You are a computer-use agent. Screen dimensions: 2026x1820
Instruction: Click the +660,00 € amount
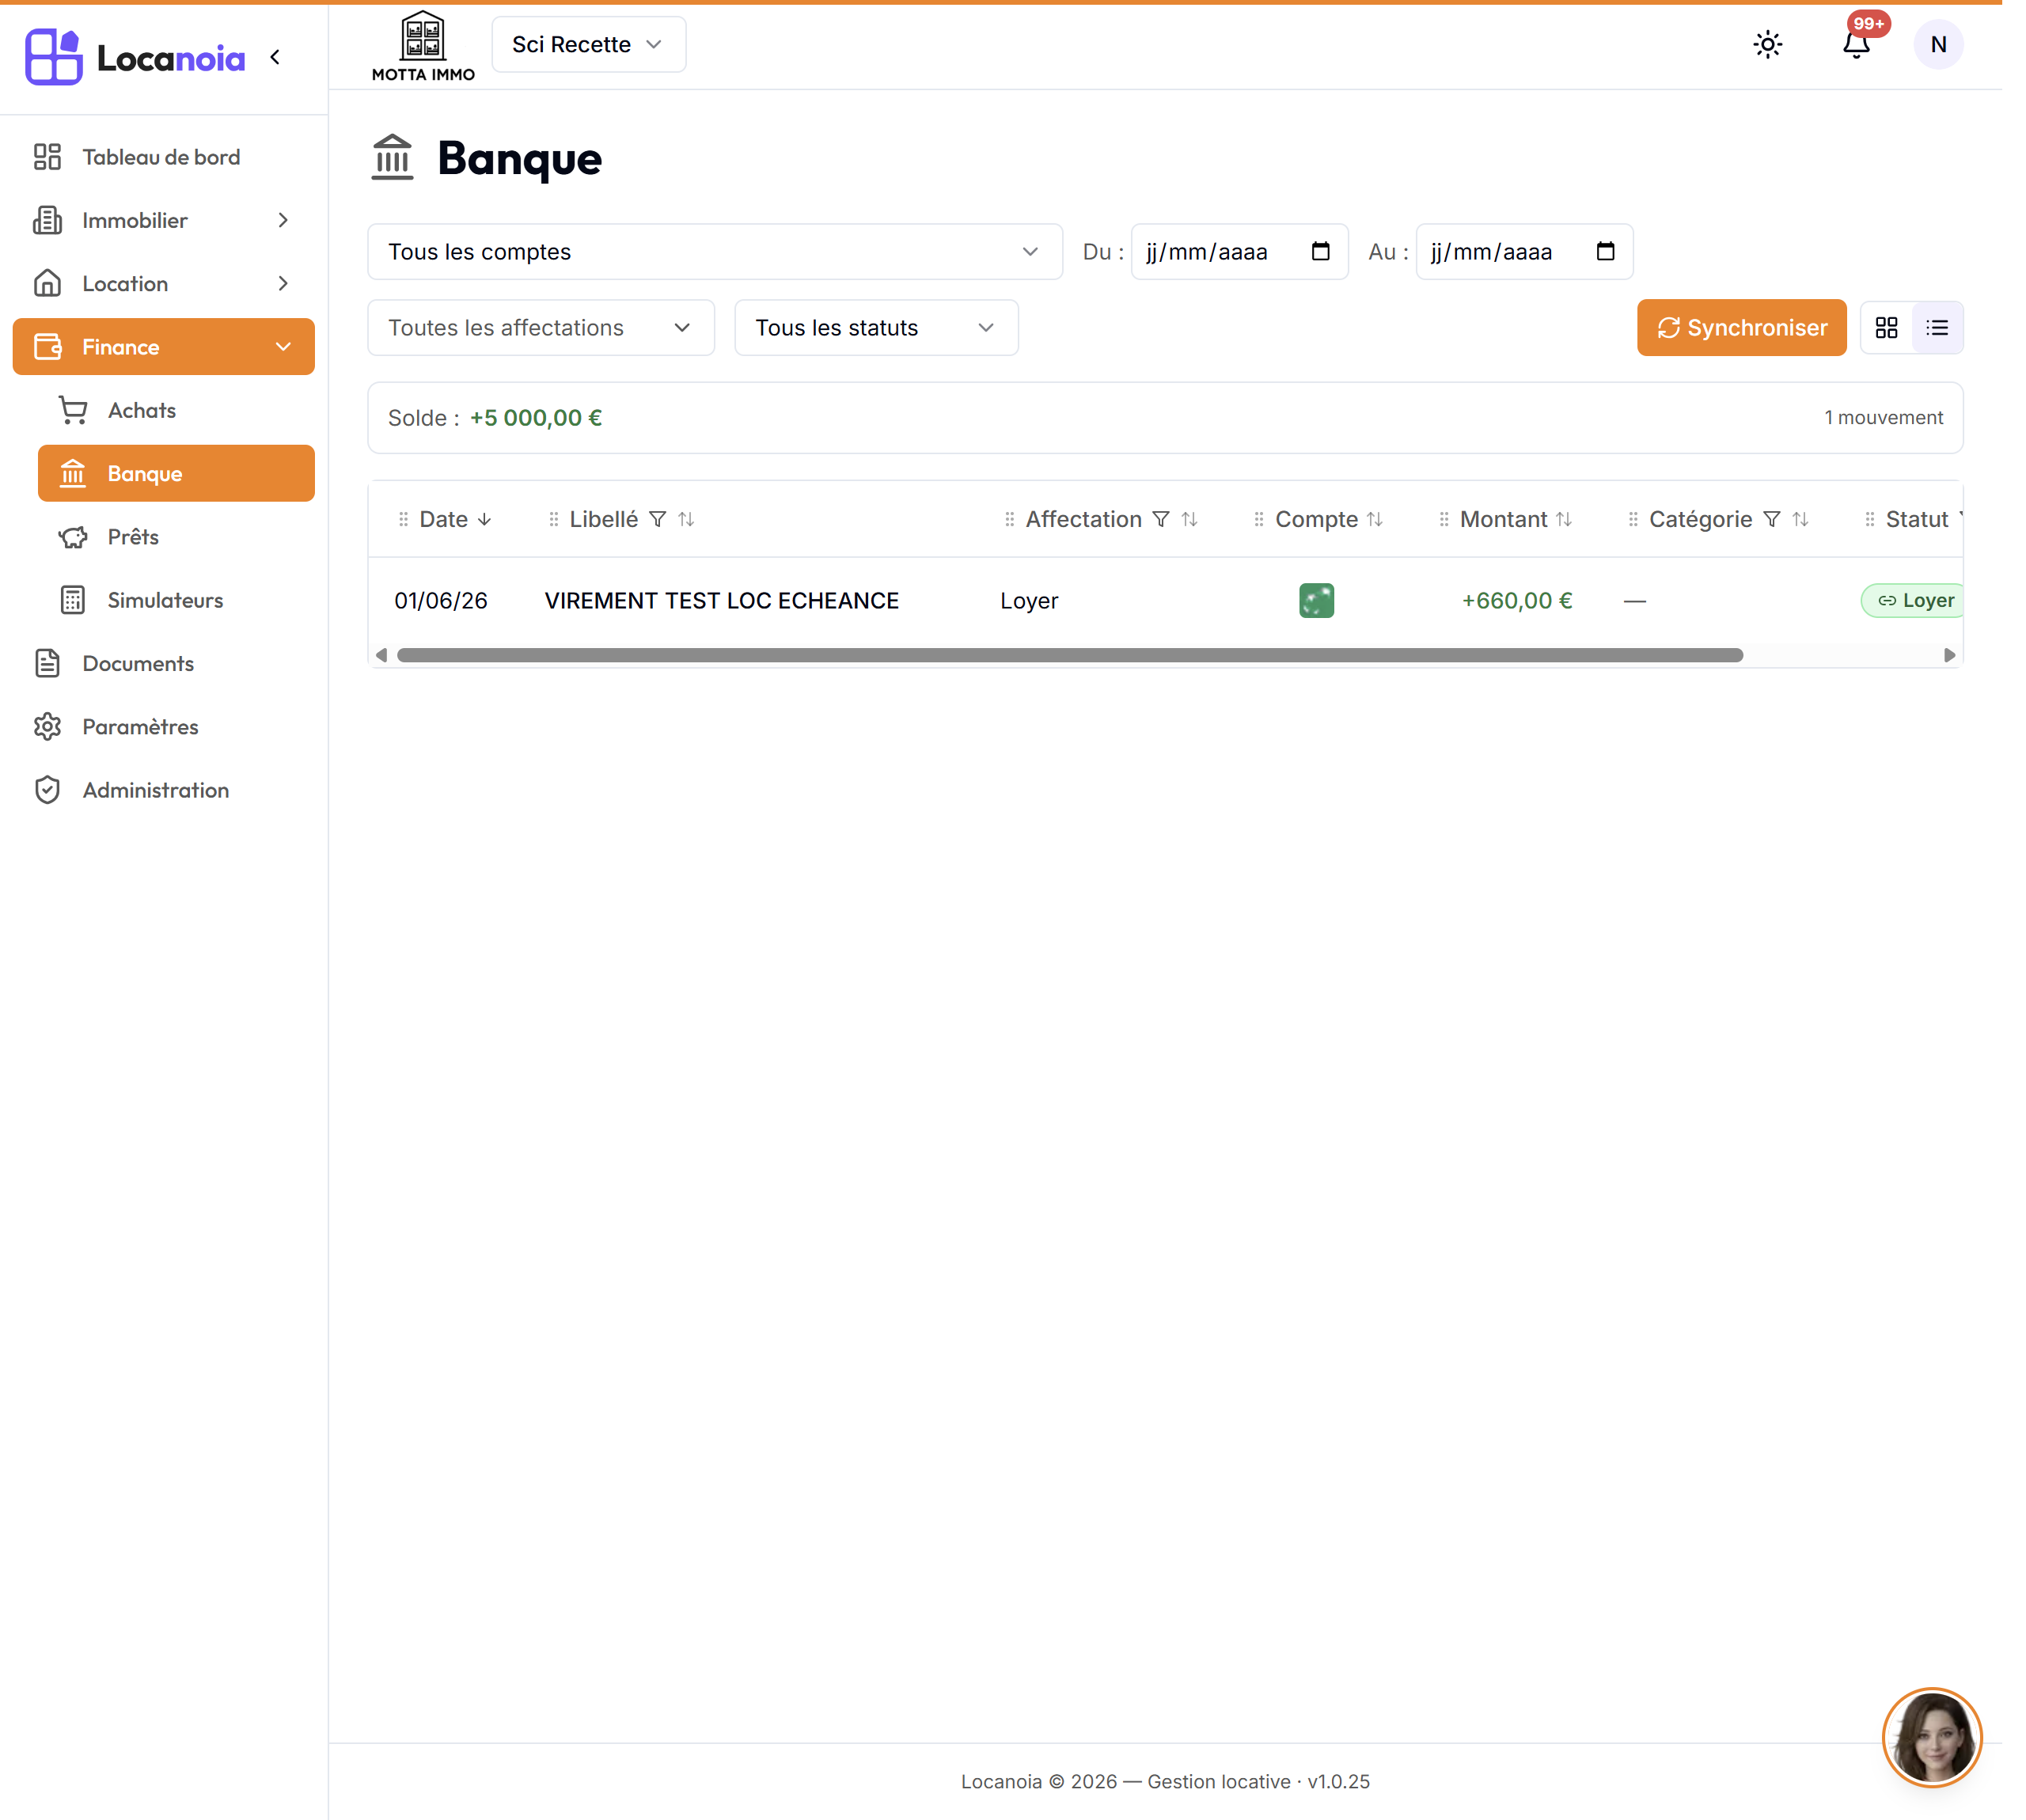pyautogui.click(x=1517, y=601)
